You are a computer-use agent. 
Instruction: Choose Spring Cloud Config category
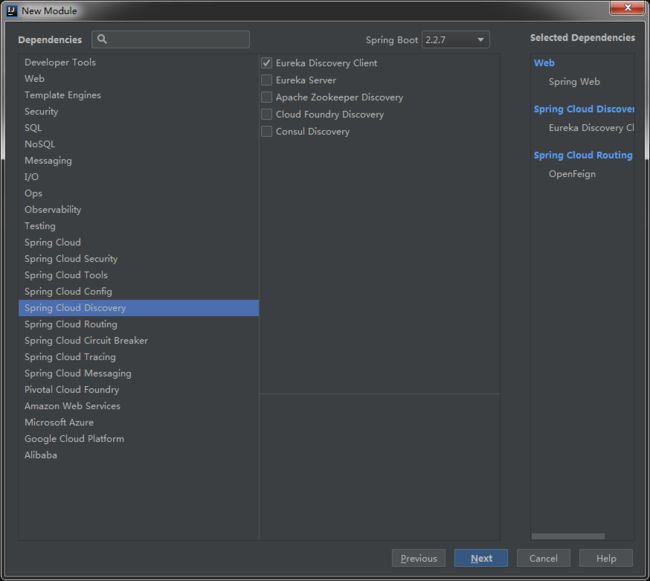pyautogui.click(x=138, y=291)
